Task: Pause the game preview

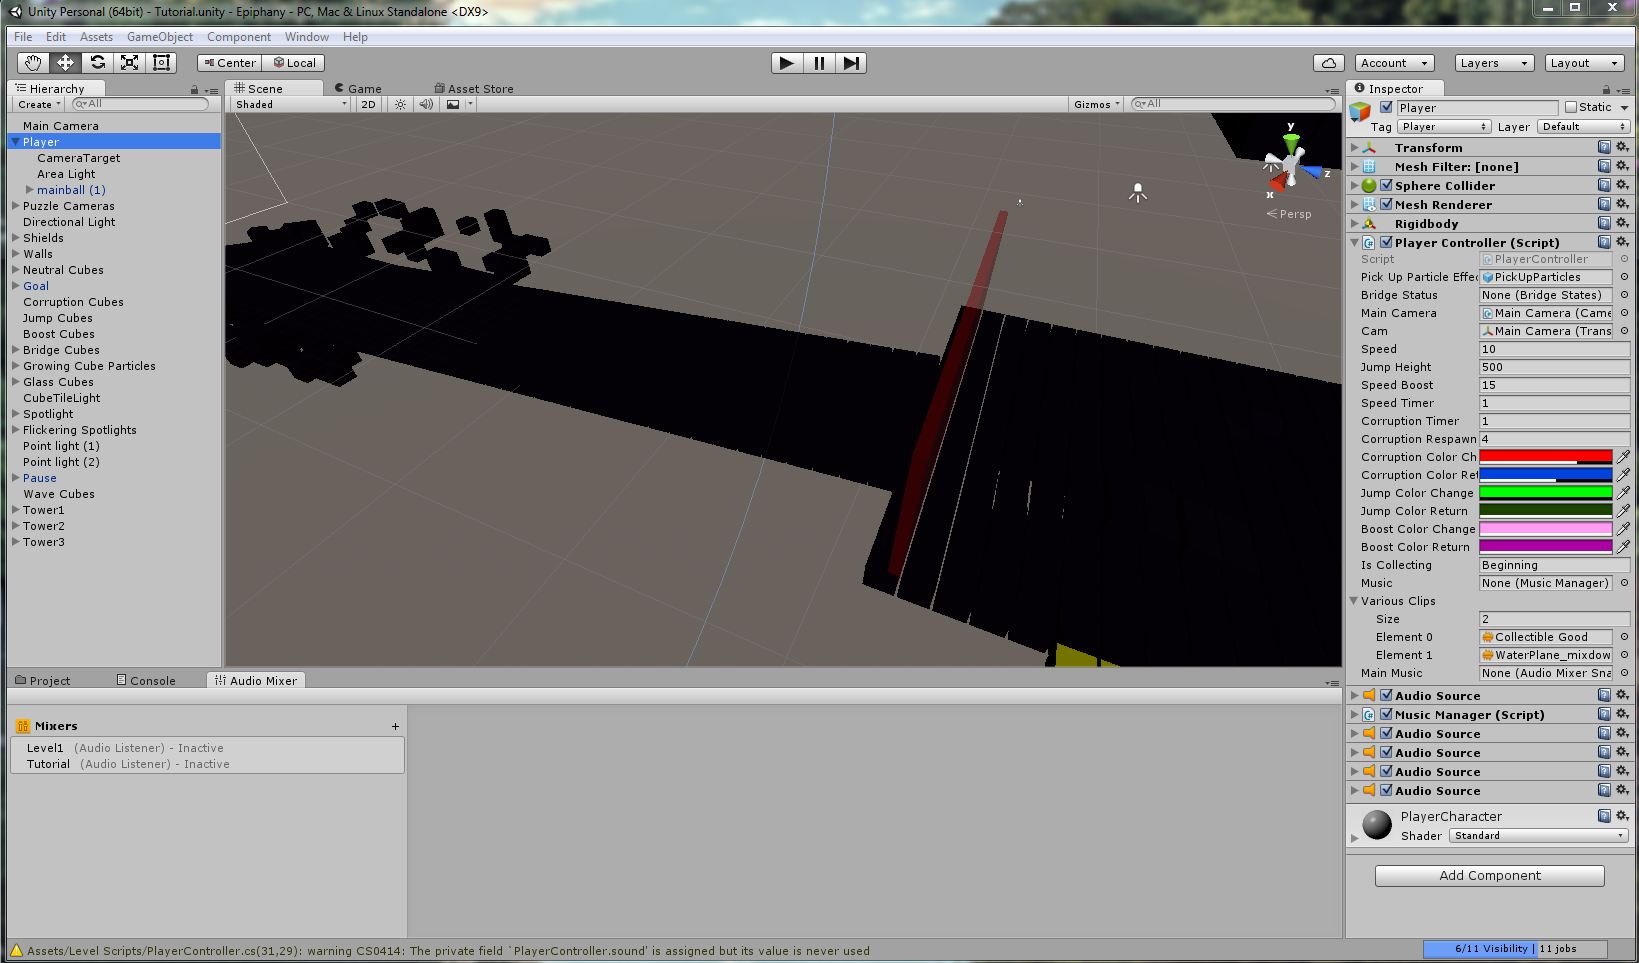Action: tap(819, 63)
